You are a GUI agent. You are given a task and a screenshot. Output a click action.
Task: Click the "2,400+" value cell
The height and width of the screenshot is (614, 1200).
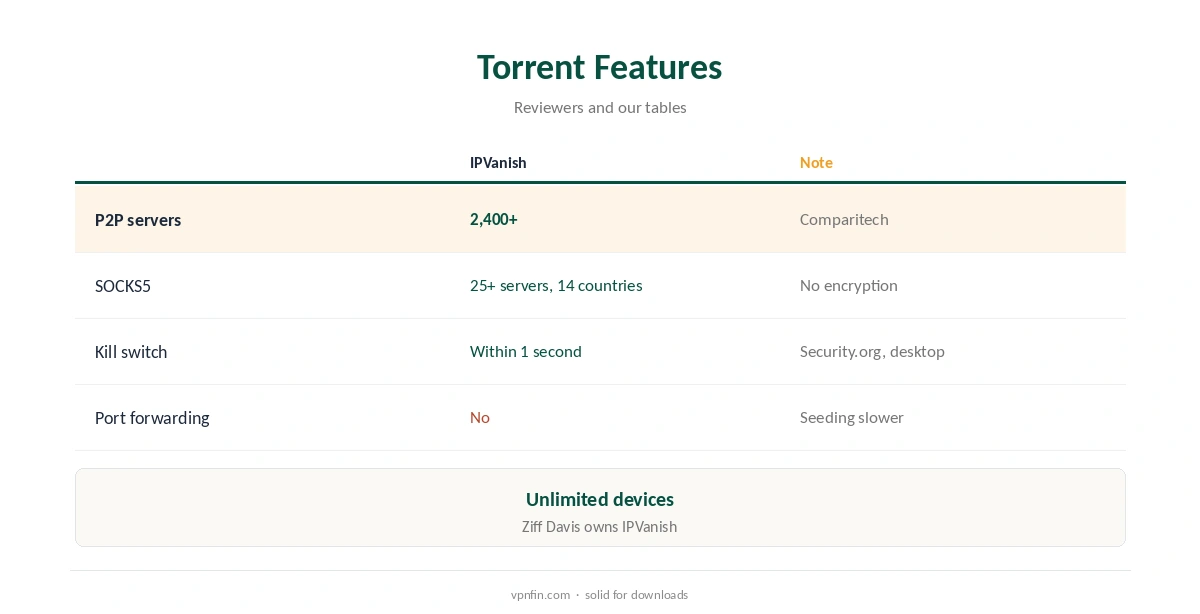click(x=494, y=220)
